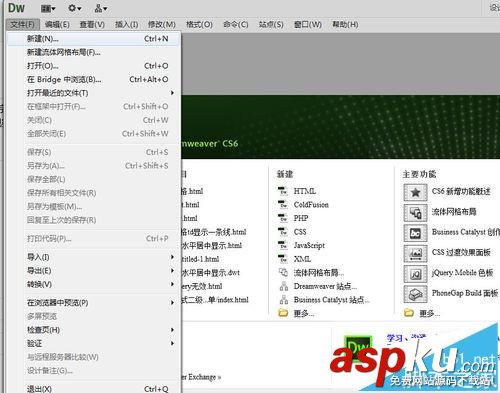Click the ColdFusion new document icon
This screenshot has height=393, width=500.
point(283,204)
